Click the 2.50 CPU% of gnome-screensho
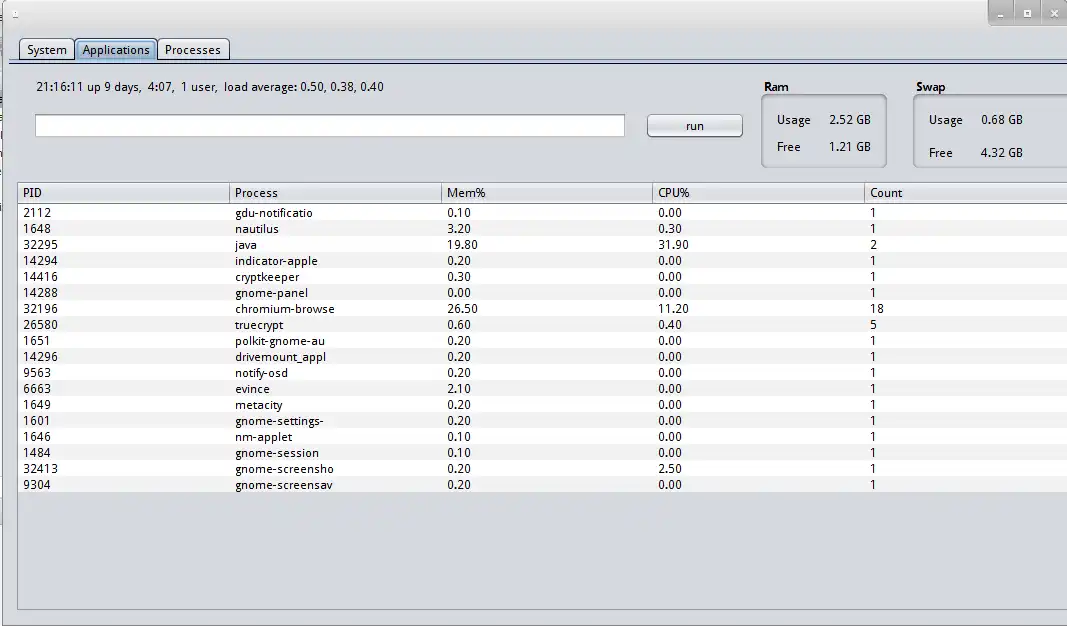Image resolution: width=1067 pixels, height=626 pixels. point(670,469)
